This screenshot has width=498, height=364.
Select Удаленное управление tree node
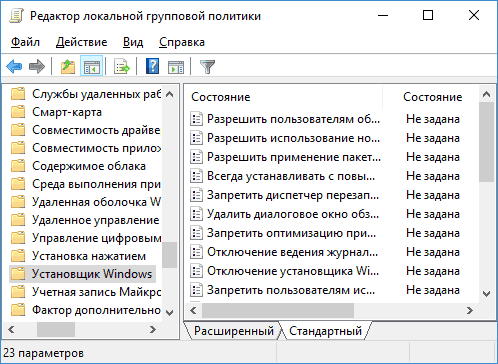point(96,220)
